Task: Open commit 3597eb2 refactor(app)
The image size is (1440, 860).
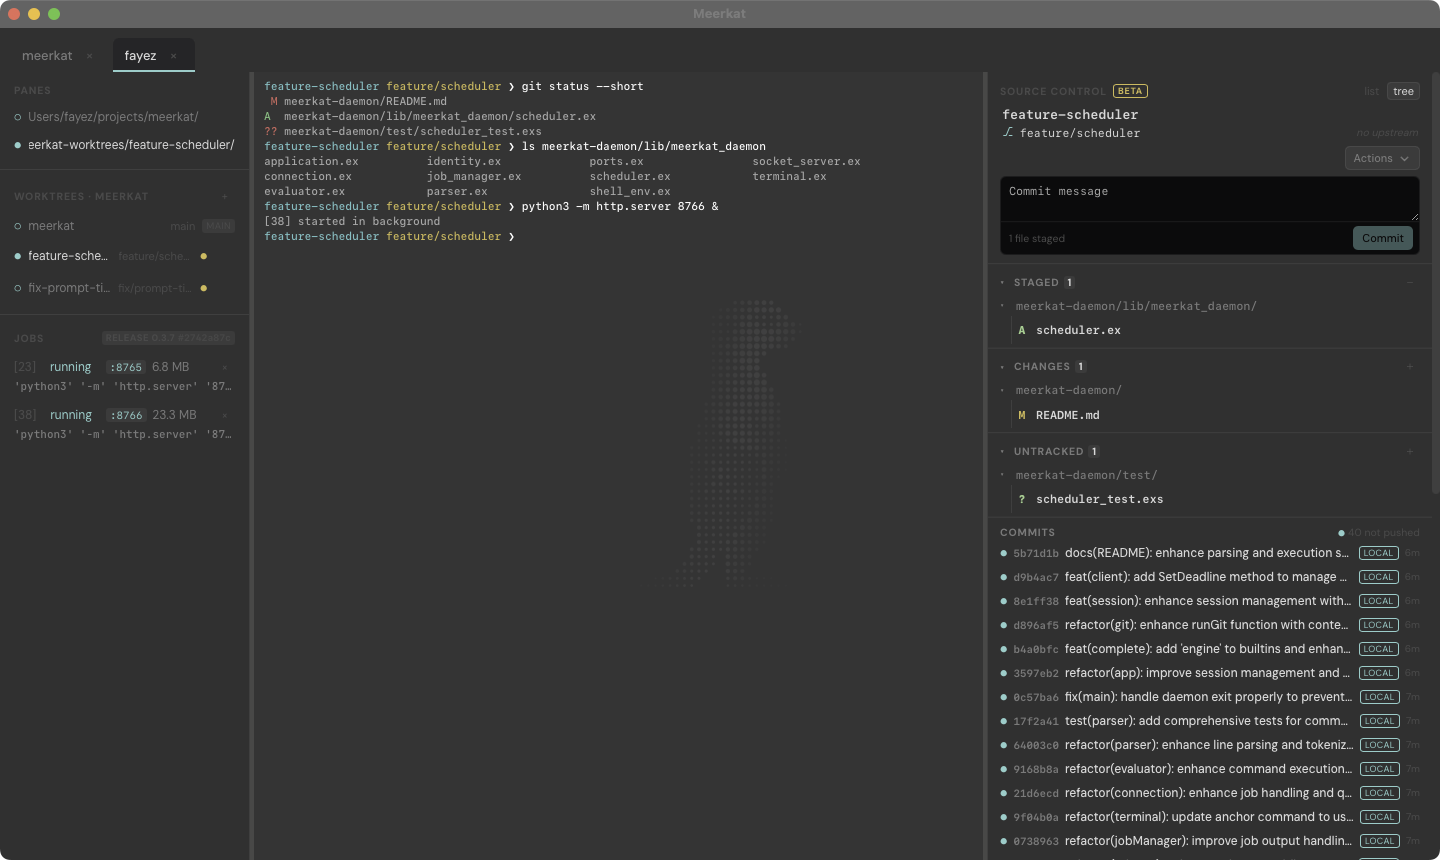Action: (x=1209, y=673)
